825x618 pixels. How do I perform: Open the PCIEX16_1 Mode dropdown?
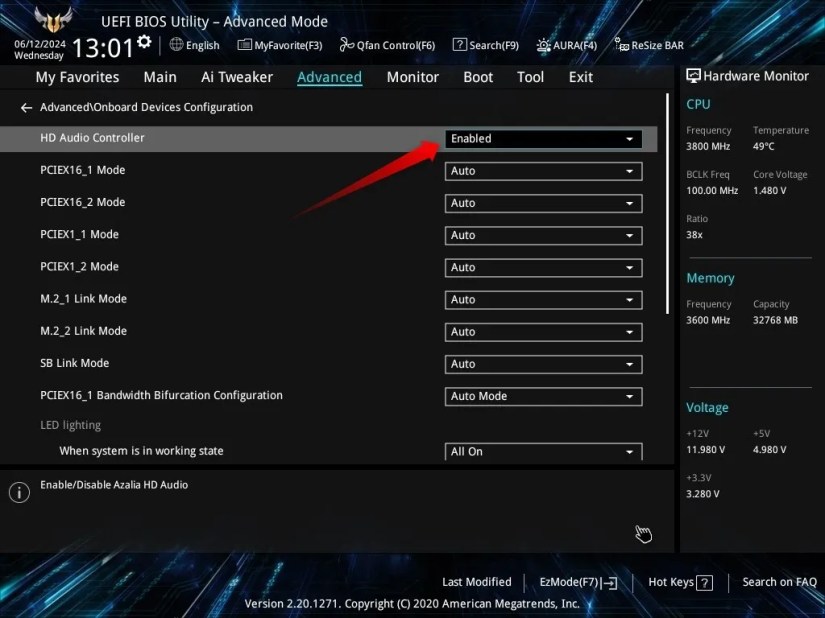point(544,171)
